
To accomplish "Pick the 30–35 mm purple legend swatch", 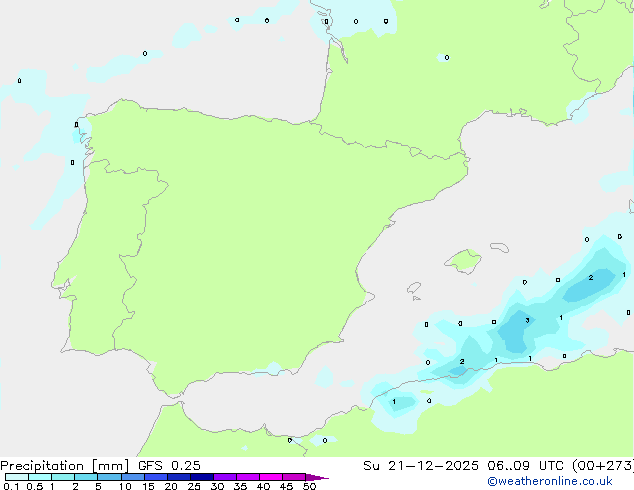I will click(x=225, y=477).
